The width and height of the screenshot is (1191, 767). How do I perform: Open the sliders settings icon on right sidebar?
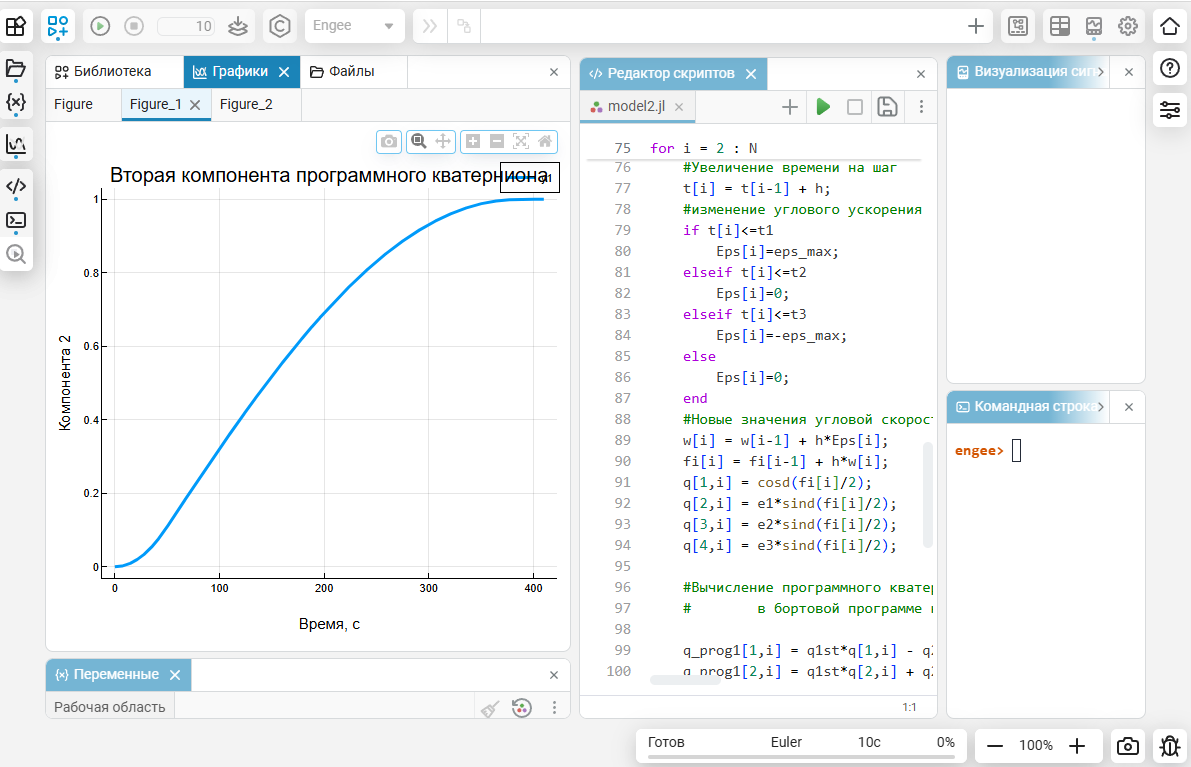[1170, 110]
